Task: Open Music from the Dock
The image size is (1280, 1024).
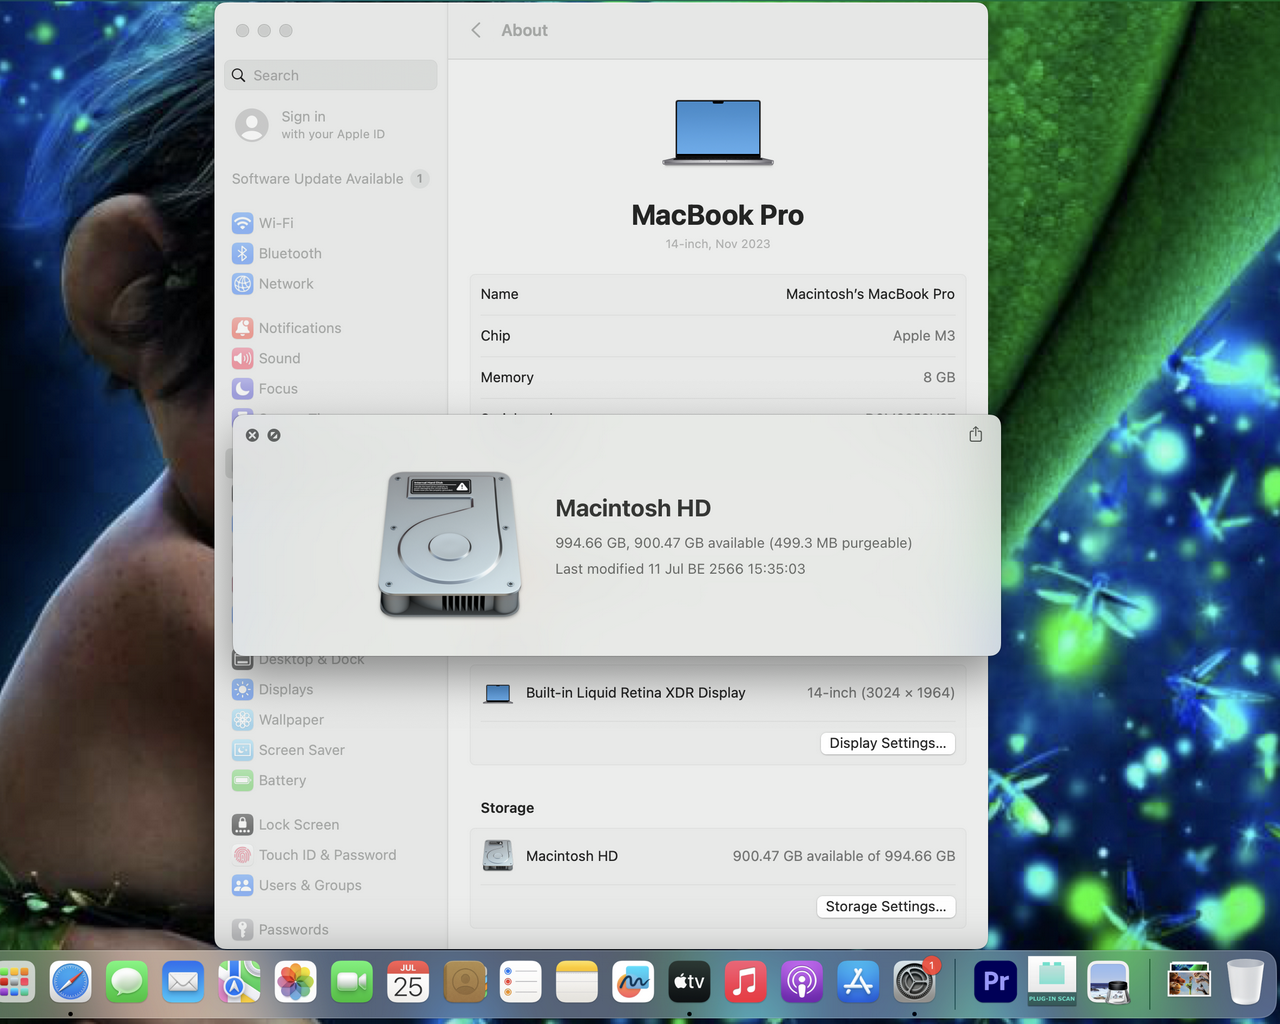Action: (x=745, y=982)
